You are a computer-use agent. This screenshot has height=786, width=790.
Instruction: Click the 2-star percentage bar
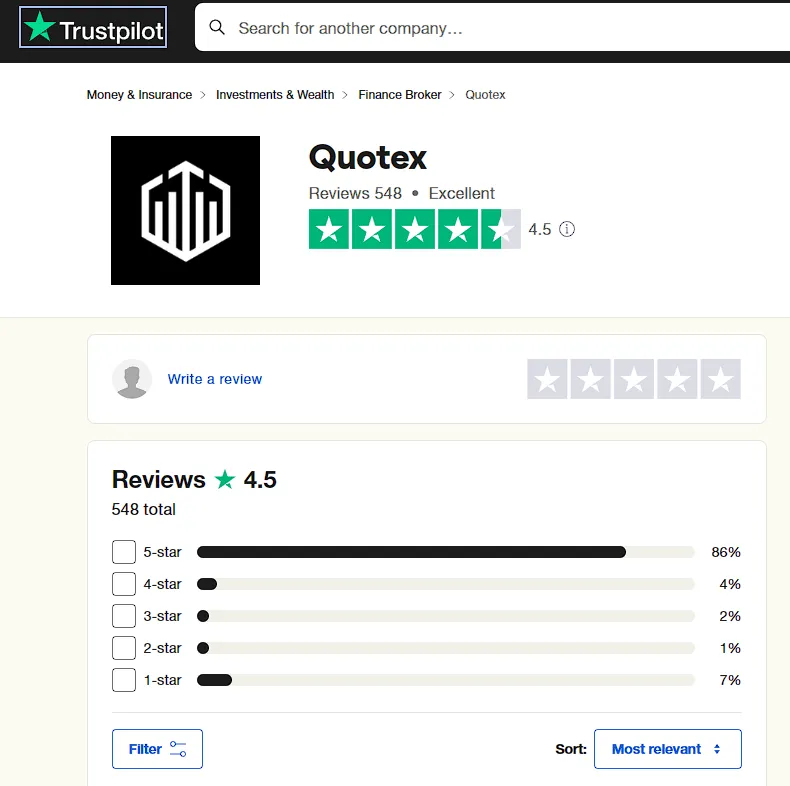(x=446, y=648)
